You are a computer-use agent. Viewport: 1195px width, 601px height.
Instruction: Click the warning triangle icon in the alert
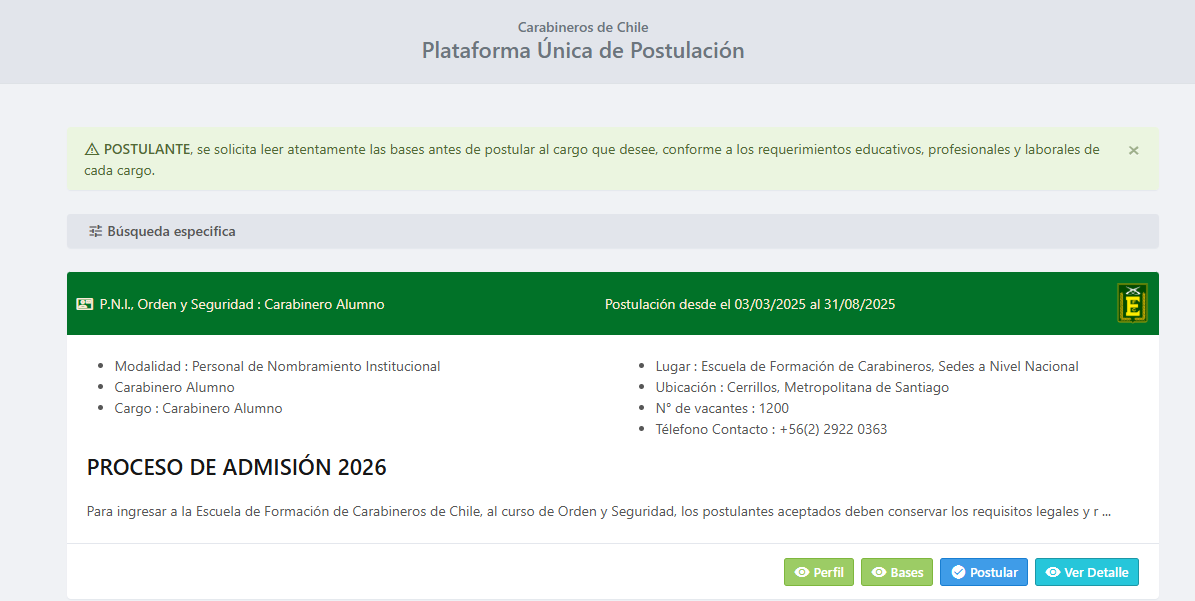92,150
